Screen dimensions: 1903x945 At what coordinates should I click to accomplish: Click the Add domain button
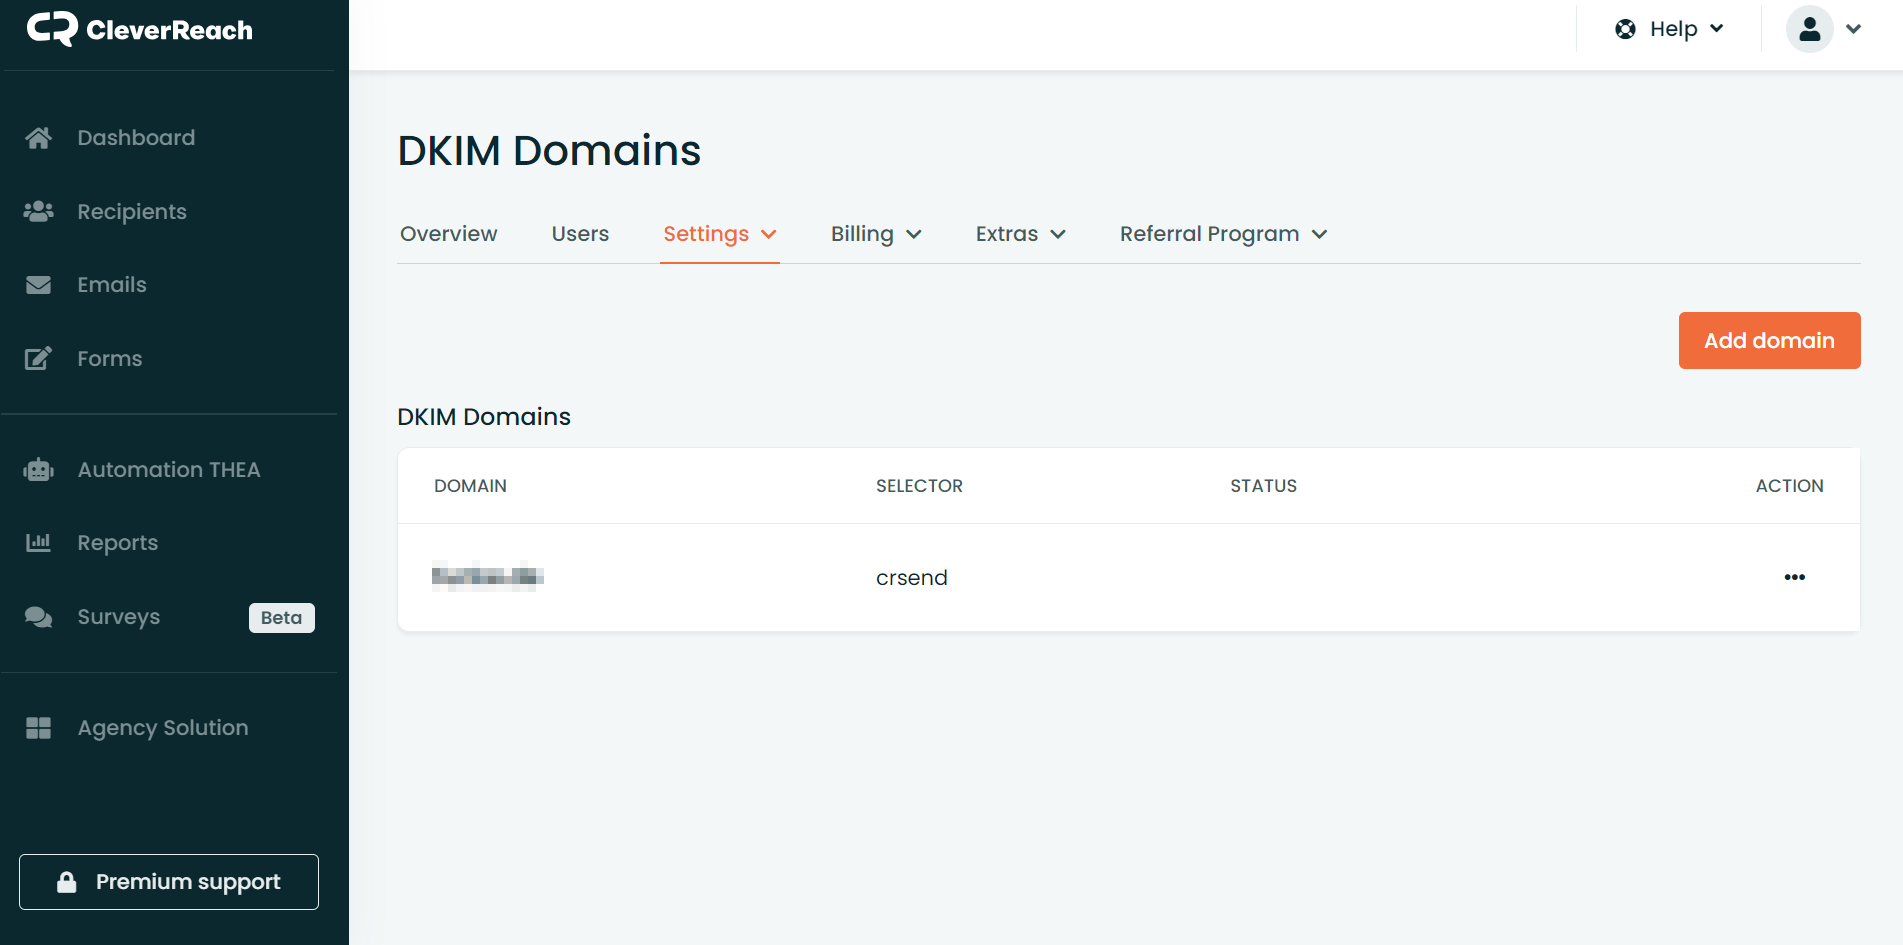tap(1768, 341)
